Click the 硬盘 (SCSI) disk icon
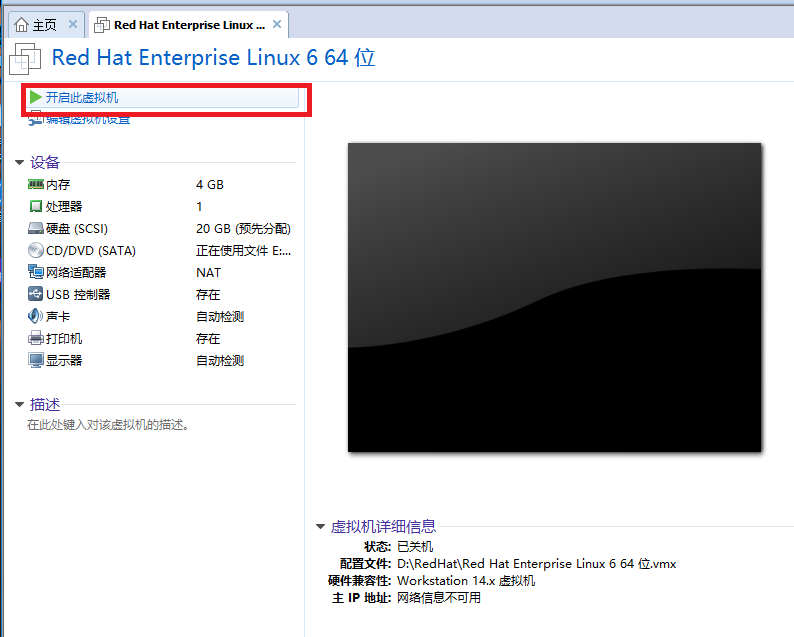This screenshot has height=637, width=794. tap(35, 228)
